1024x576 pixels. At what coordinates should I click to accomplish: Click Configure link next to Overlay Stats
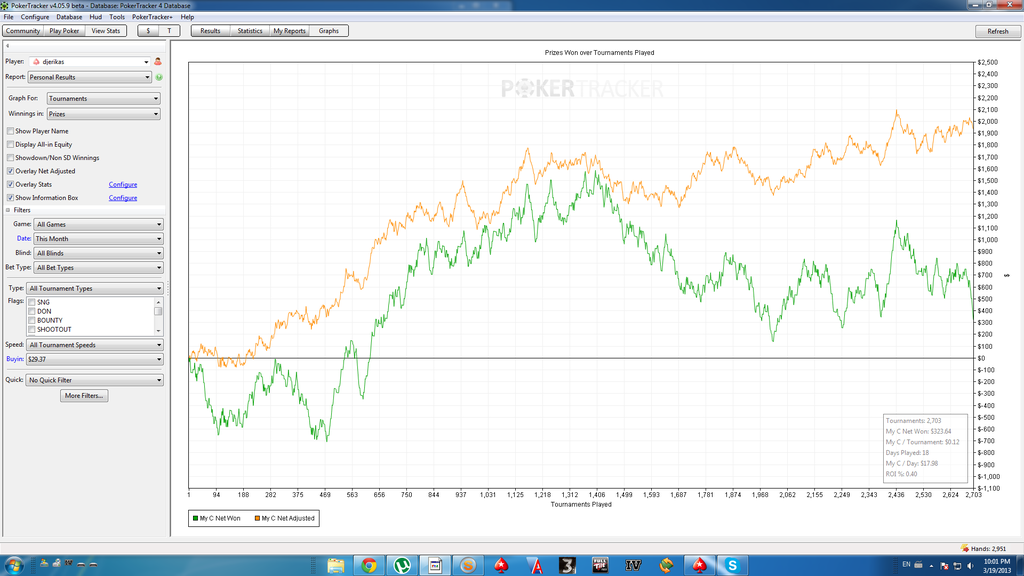[x=123, y=185]
